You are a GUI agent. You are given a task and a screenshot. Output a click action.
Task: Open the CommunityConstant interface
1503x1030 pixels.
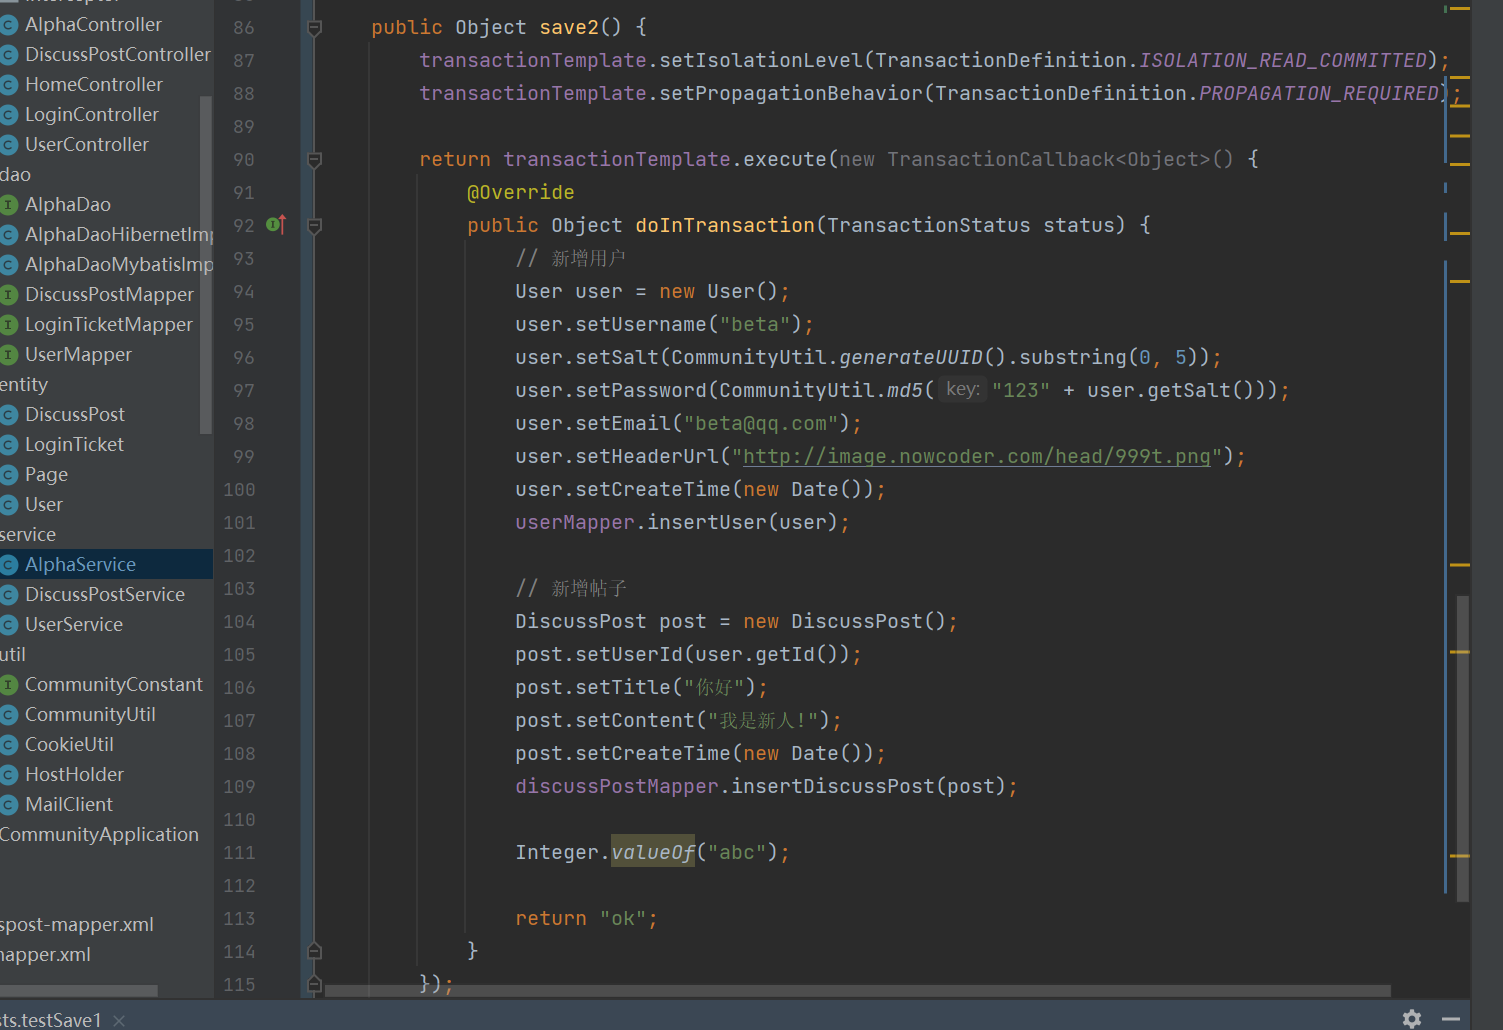(113, 684)
